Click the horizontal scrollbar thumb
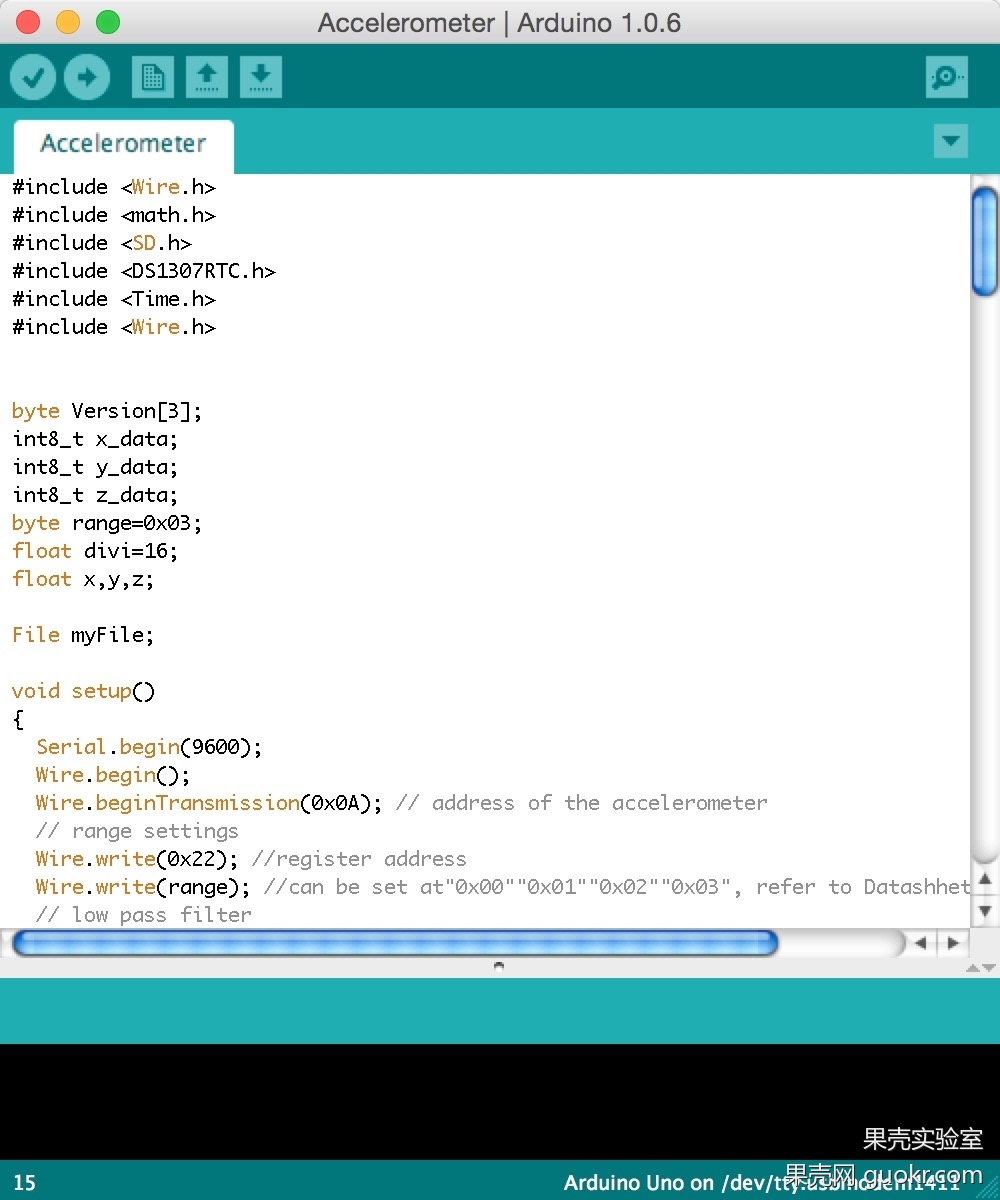The width and height of the screenshot is (1000, 1200). pos(395,943)
